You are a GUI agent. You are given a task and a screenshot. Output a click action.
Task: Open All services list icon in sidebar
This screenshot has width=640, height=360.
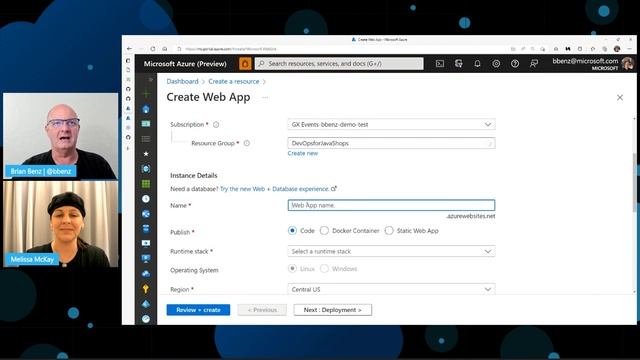click(146, 139)
